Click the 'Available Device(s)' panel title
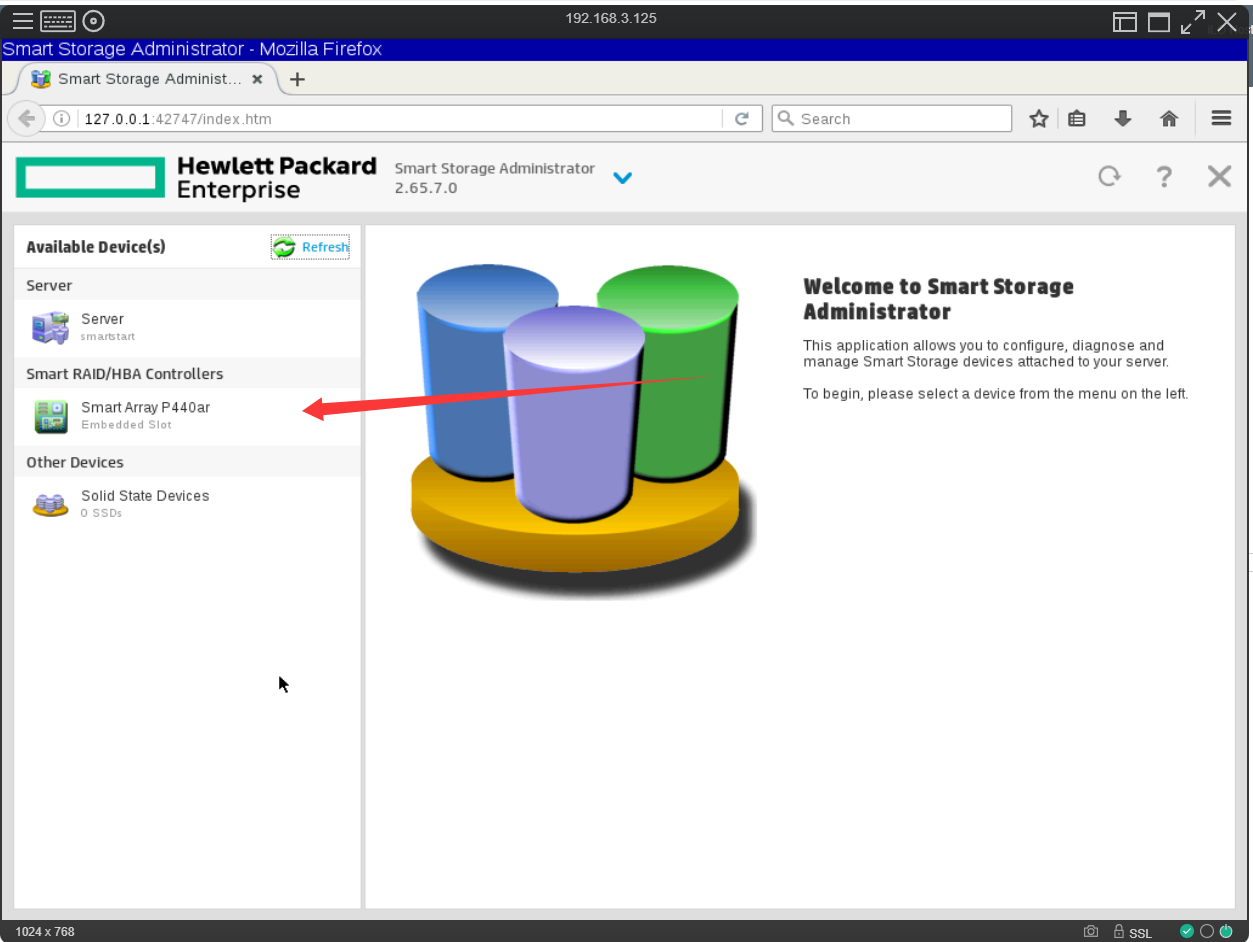 click(96, 247)
